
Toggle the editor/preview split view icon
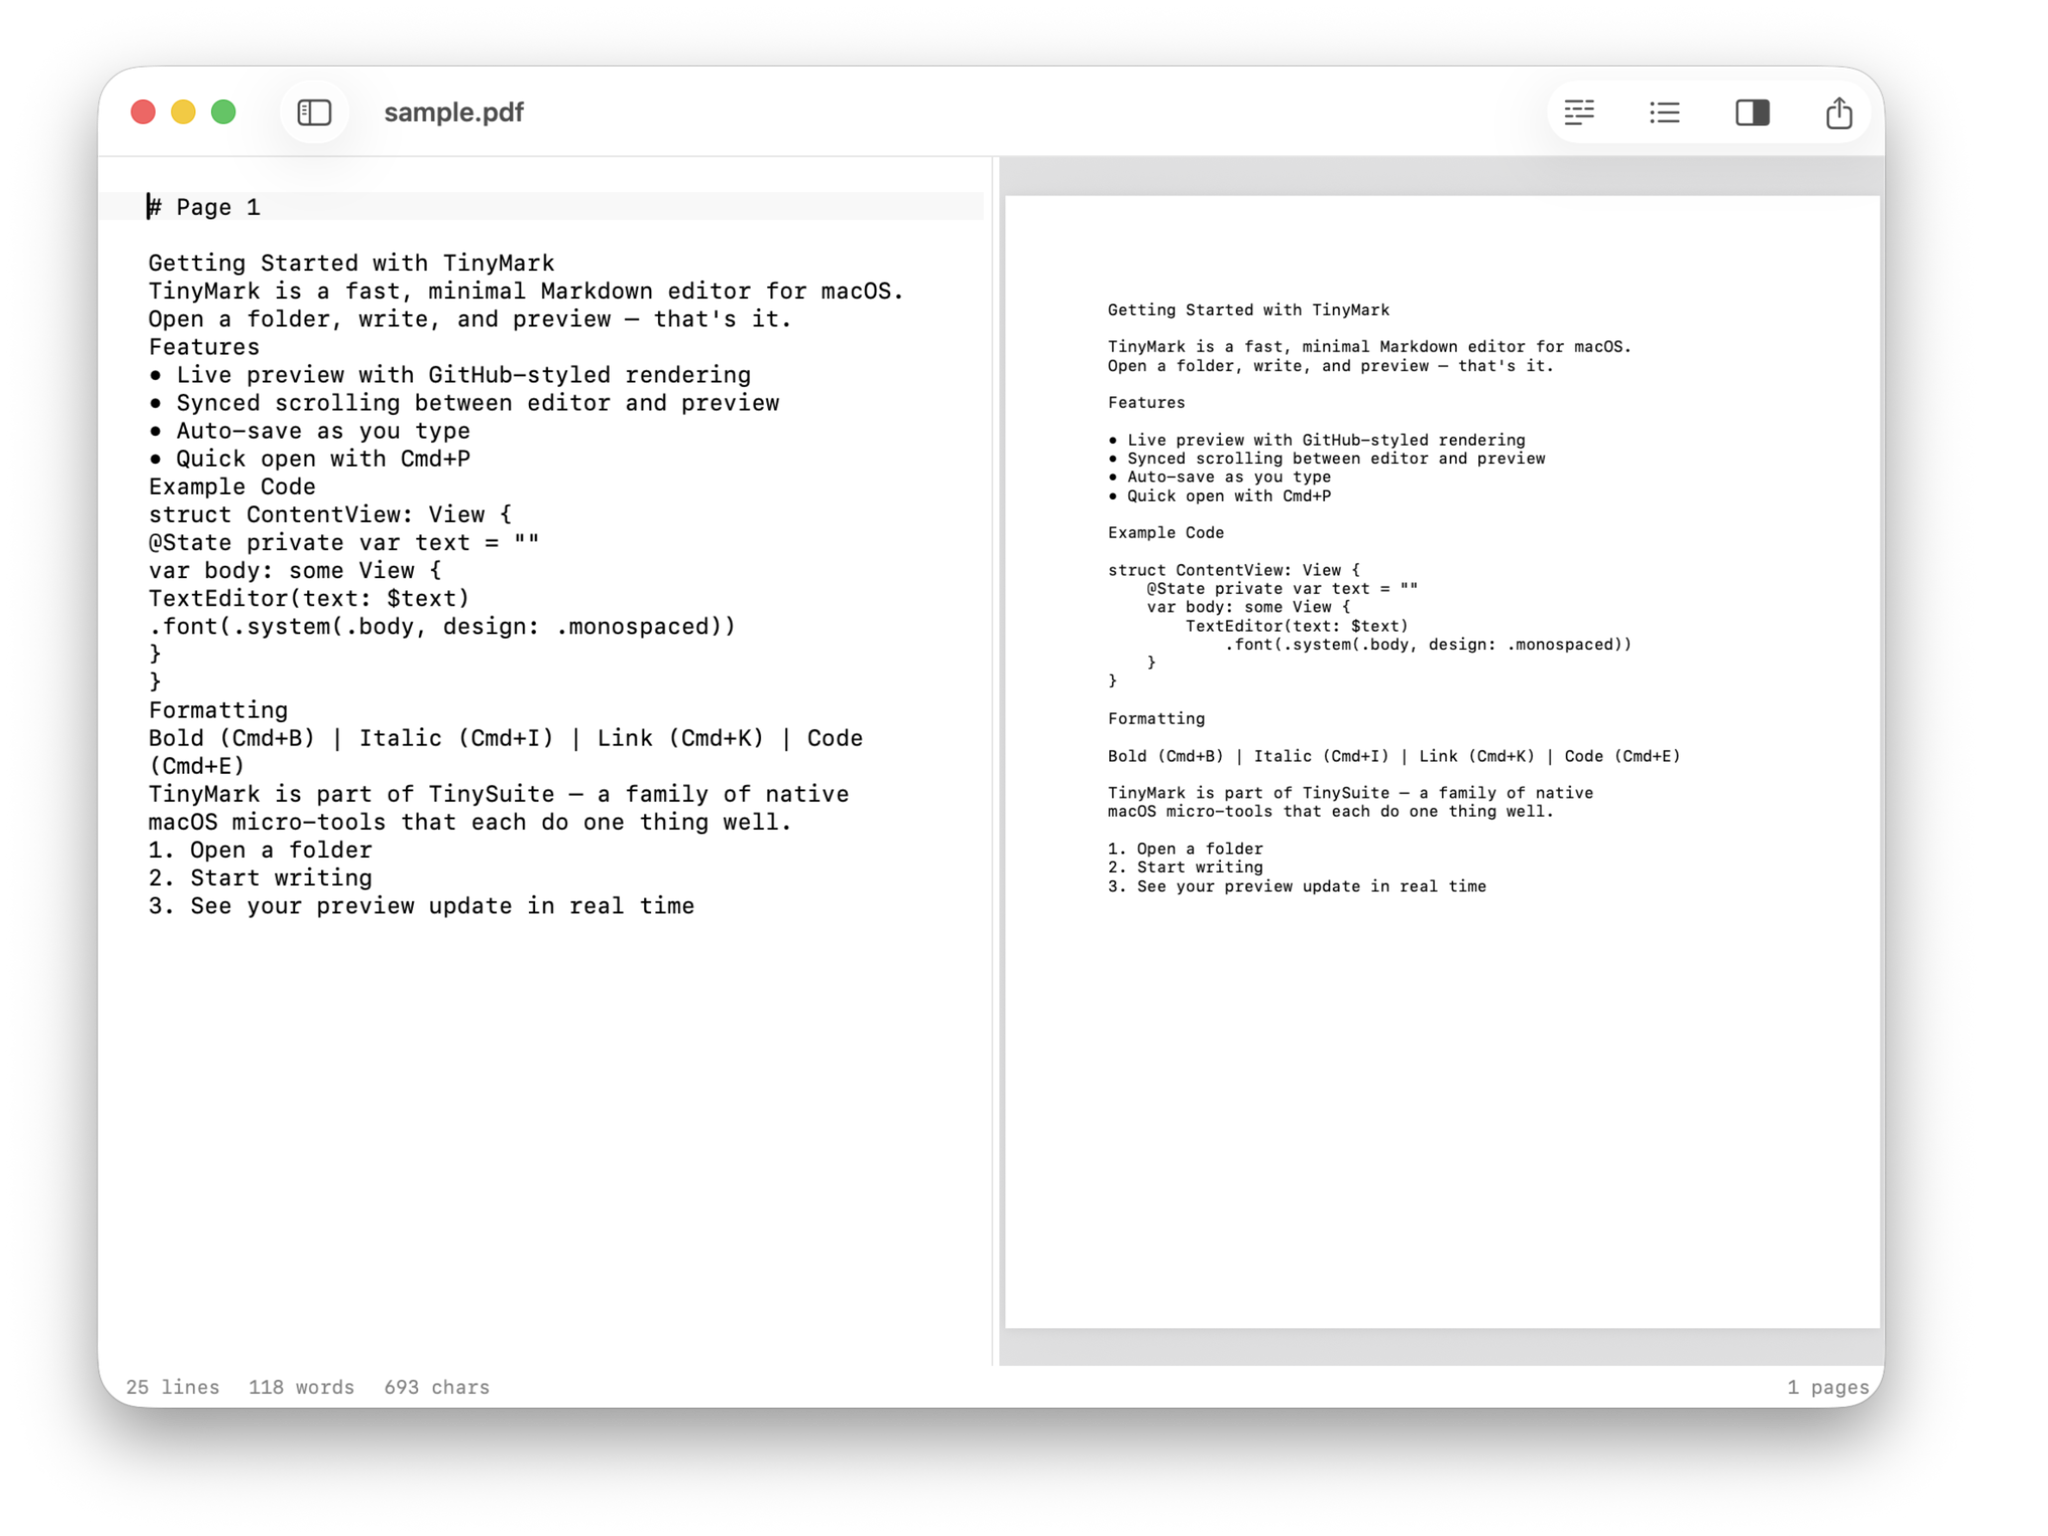point(1752,113)
